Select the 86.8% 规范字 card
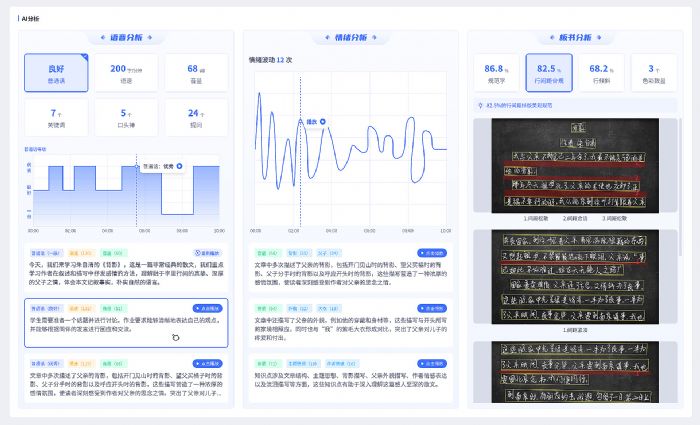 tap(496, 73)
